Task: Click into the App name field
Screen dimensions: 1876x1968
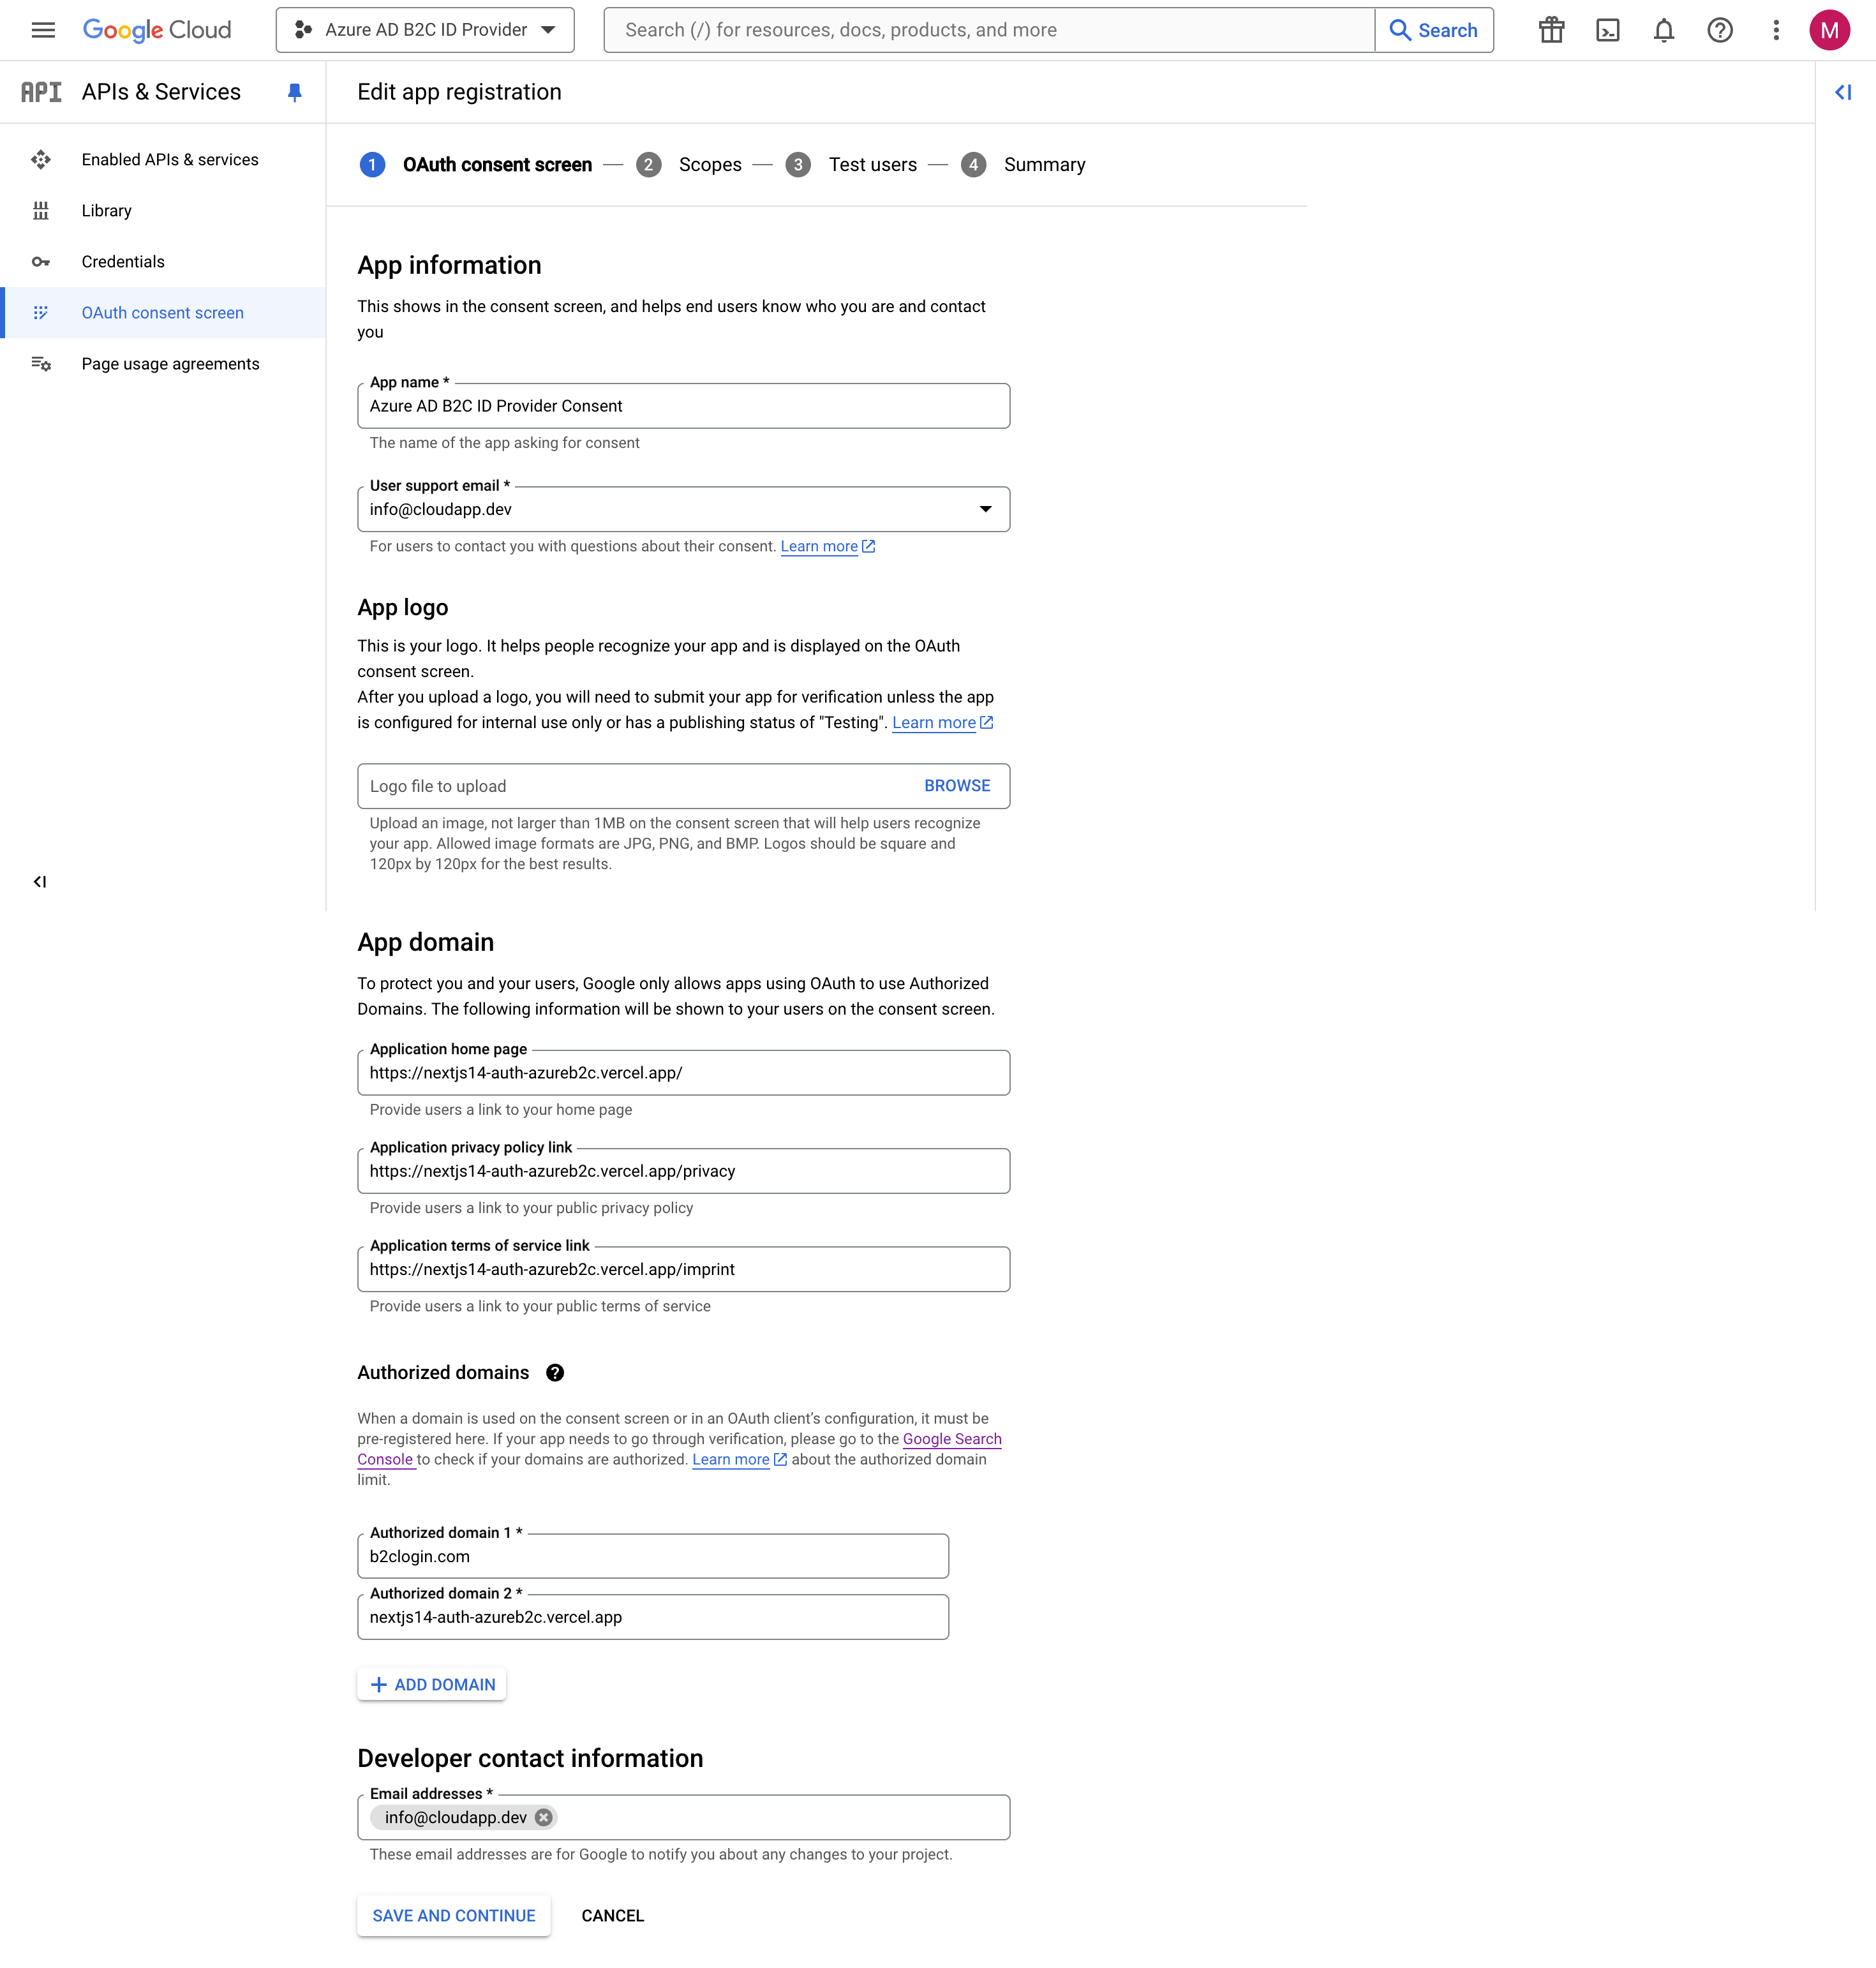Action: click(683, 406)
